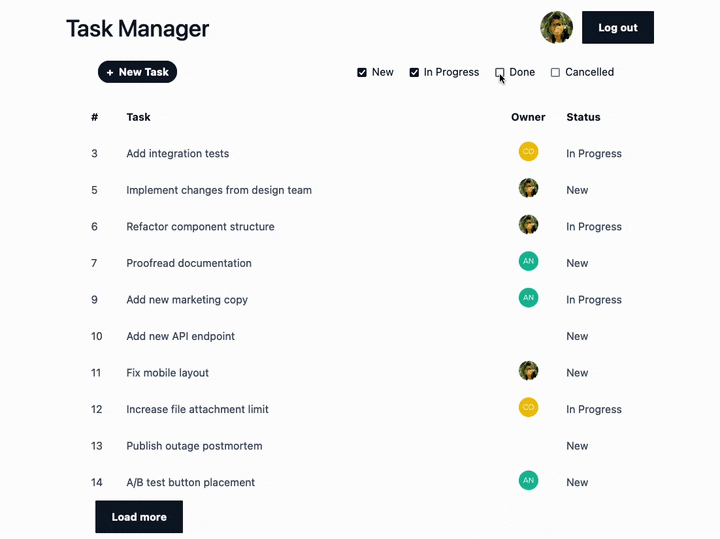Viewport: 720px width, 539px height.
Task: Uncheck the In Progress status filter
Action: tap(414, 73)
